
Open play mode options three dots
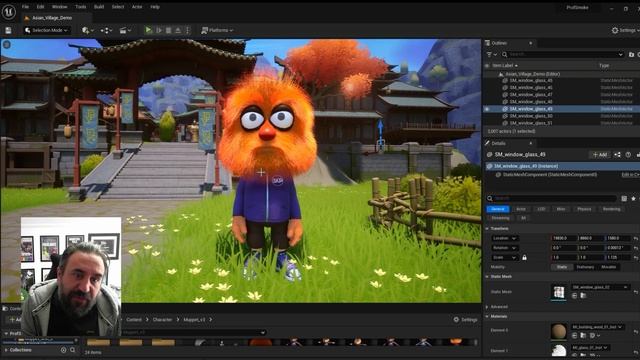click(187, 30)
